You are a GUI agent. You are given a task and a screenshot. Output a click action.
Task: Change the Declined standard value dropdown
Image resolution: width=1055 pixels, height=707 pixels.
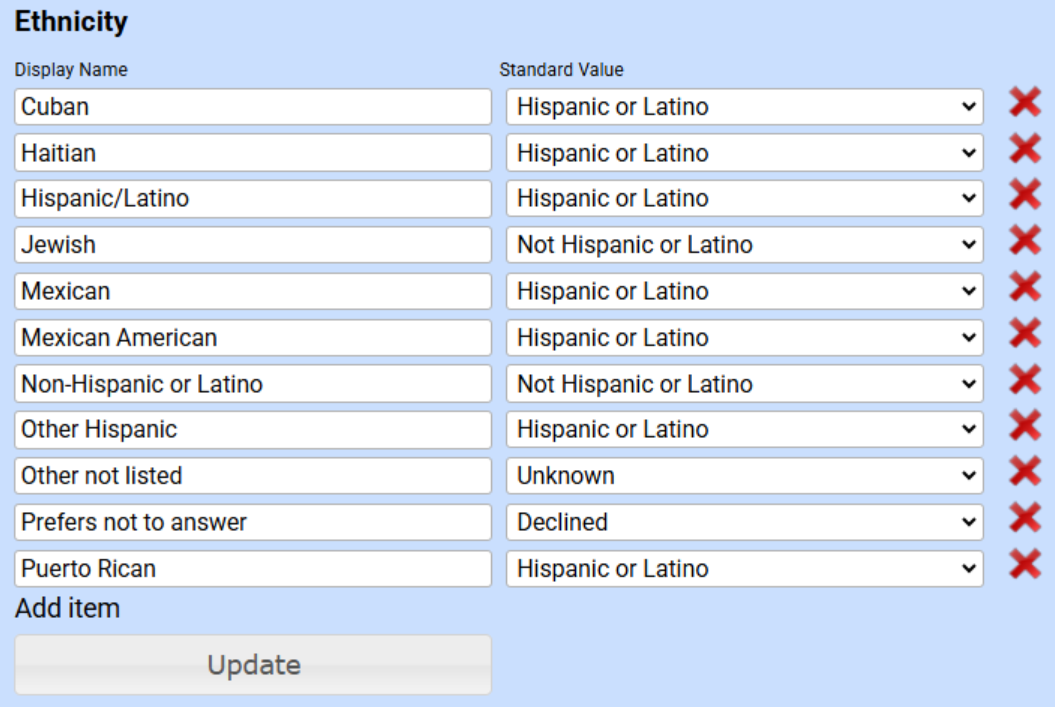coord(744,522)
